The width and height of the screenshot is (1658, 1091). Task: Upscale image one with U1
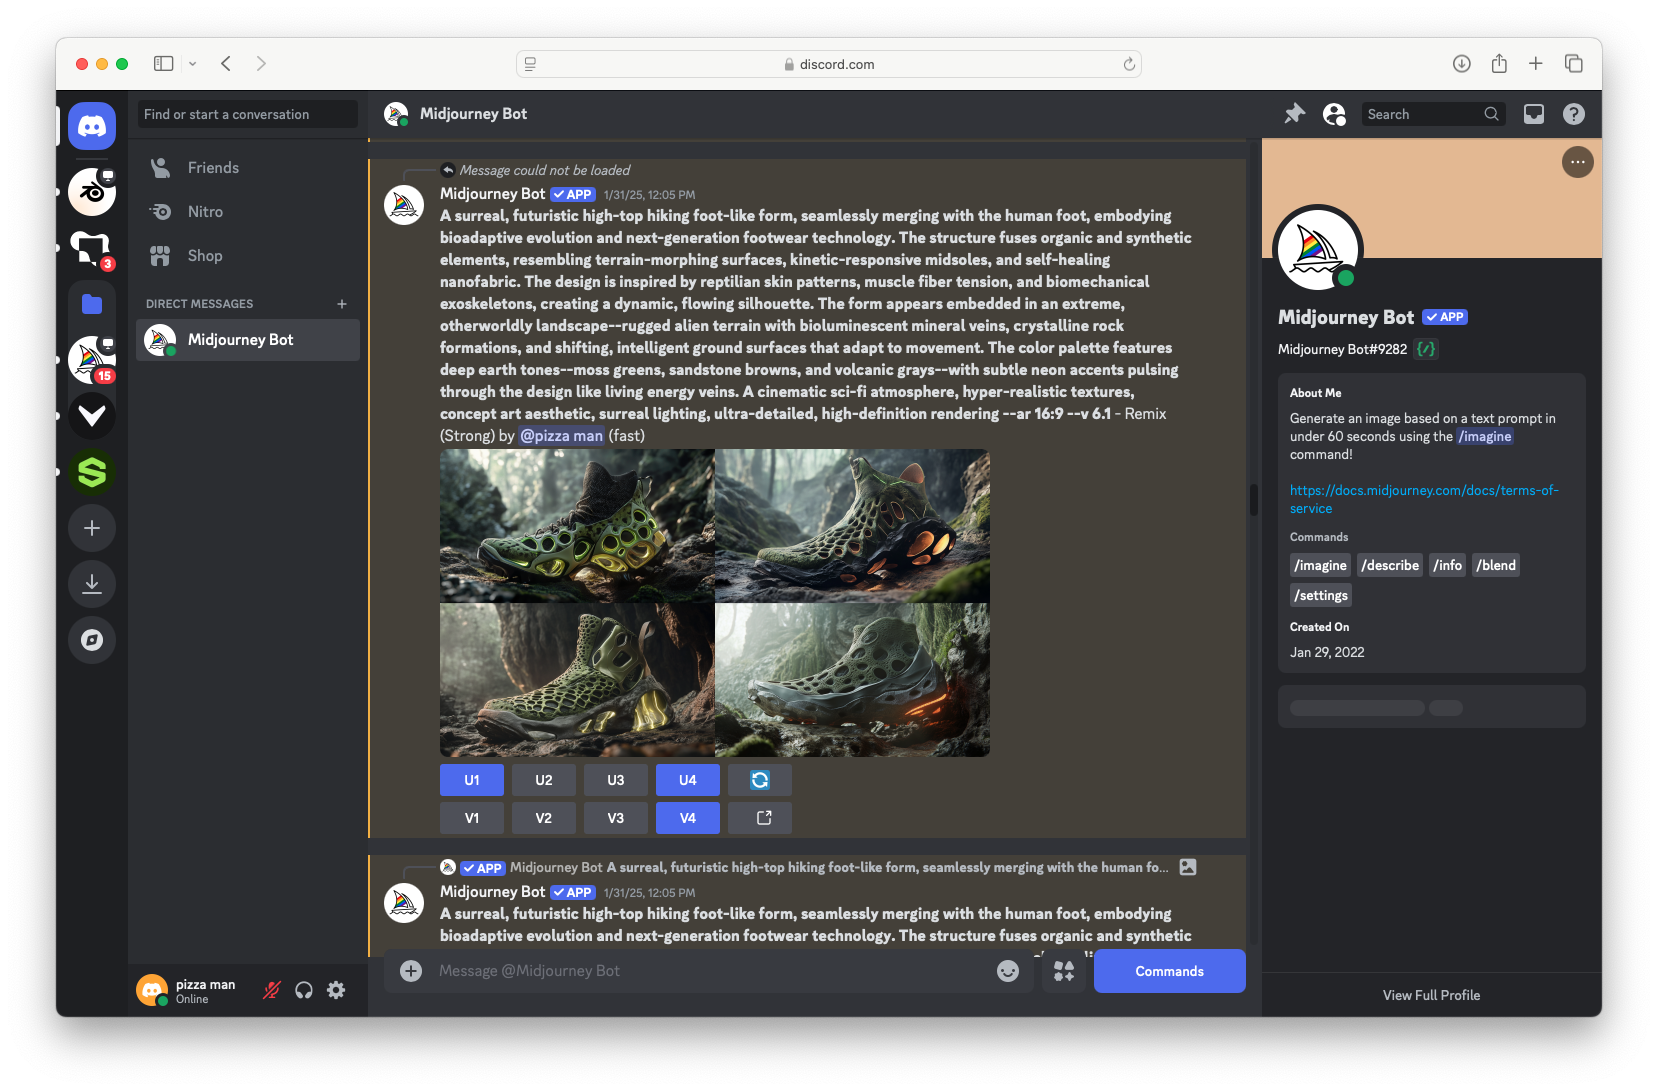[x=472, y=780]
